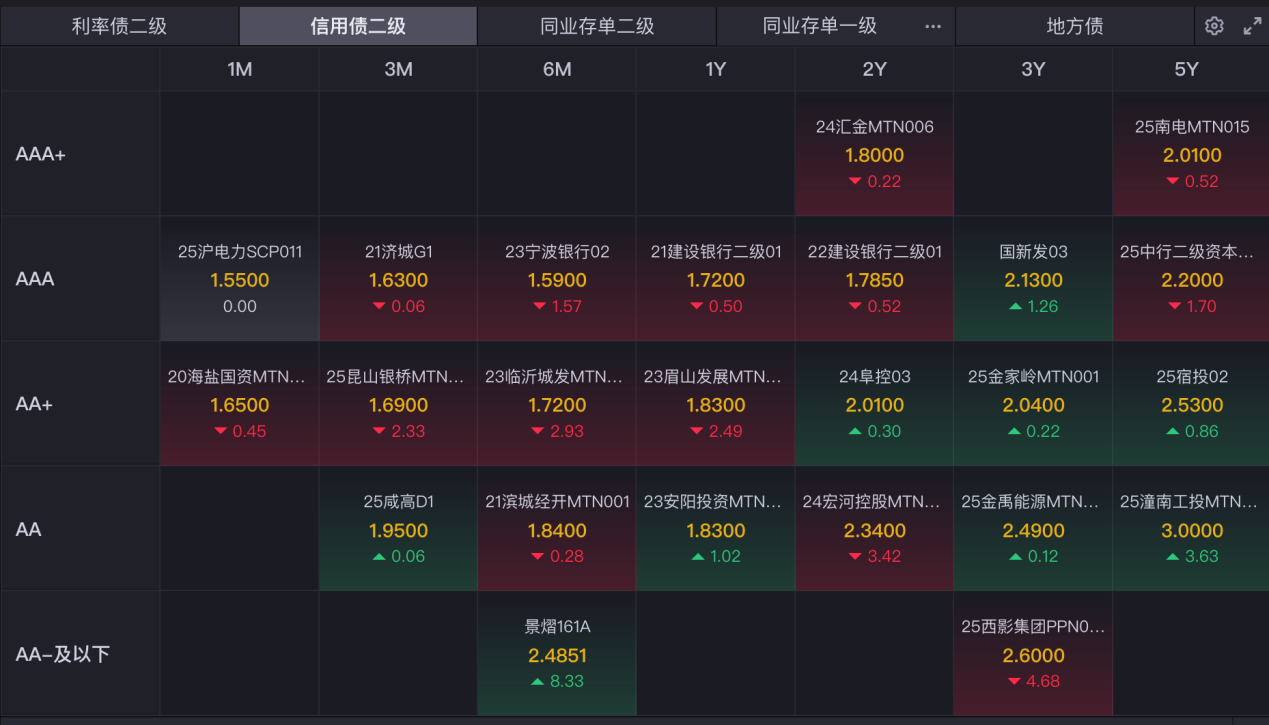The image size is (1269, 725).
Task: Open the 25南电MTN015 bond cell
Action: [1192, 154]
